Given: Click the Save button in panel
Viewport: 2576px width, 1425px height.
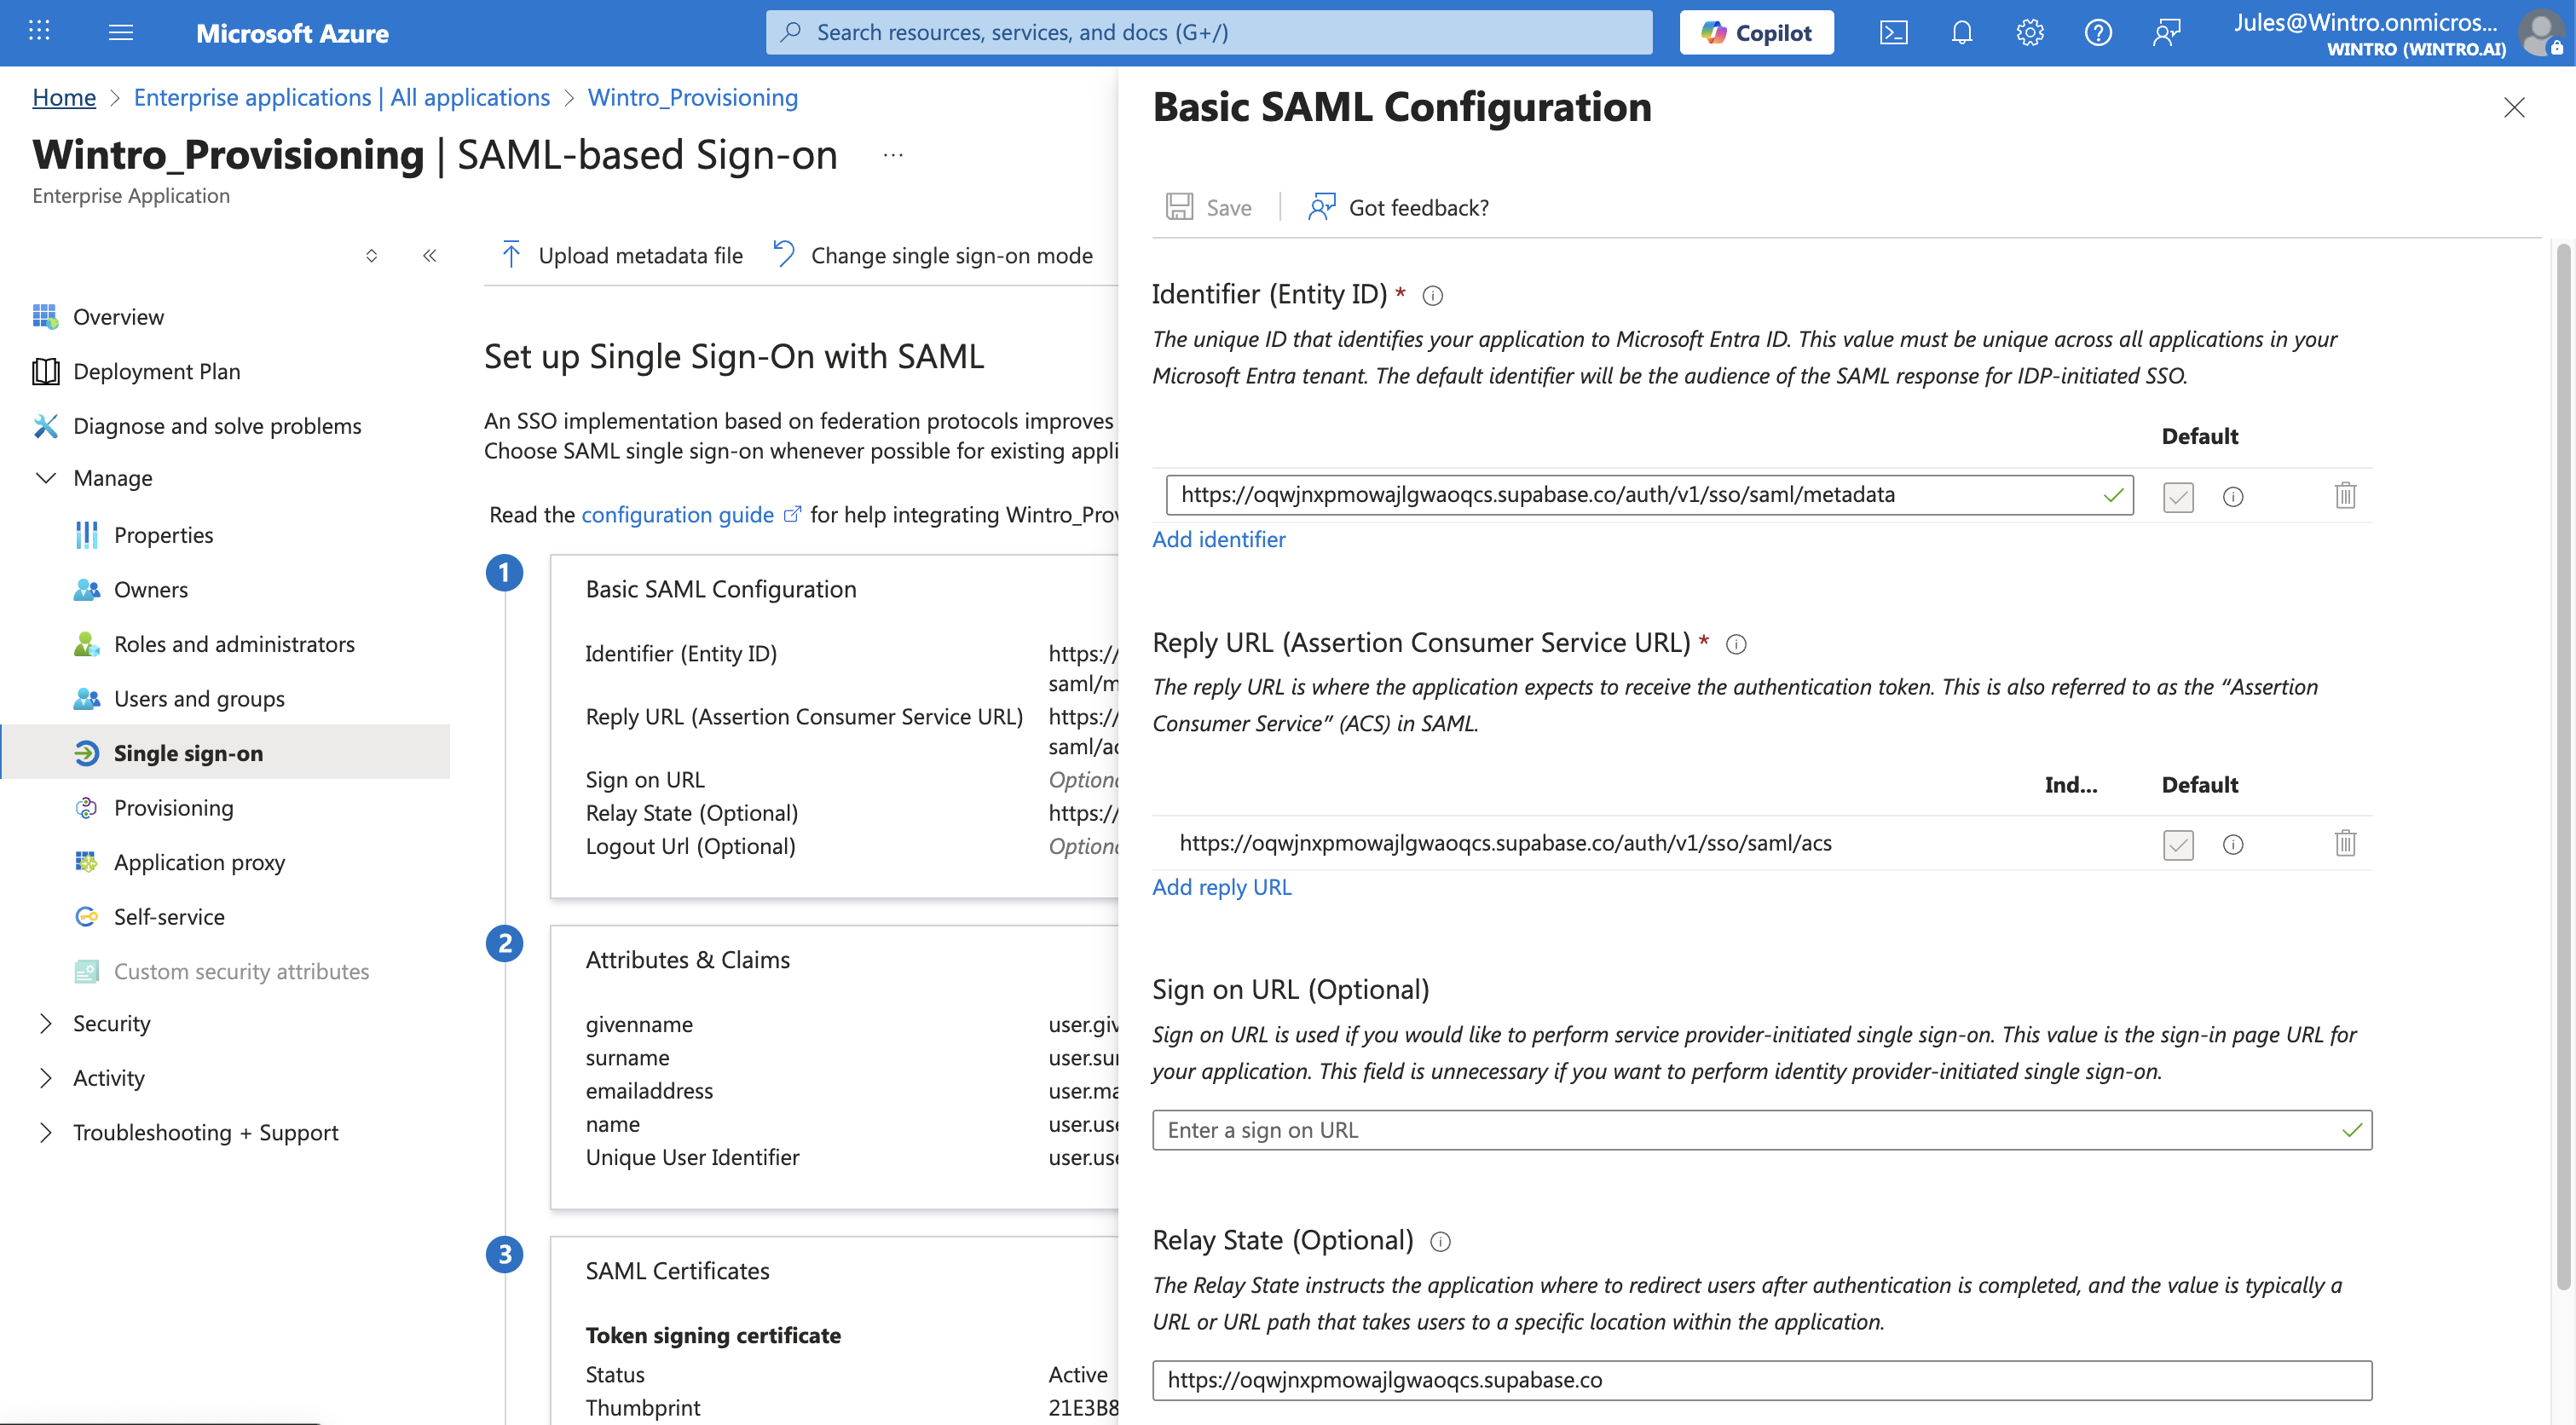Looking at the screenshot, I should [x=1208, y=207].
